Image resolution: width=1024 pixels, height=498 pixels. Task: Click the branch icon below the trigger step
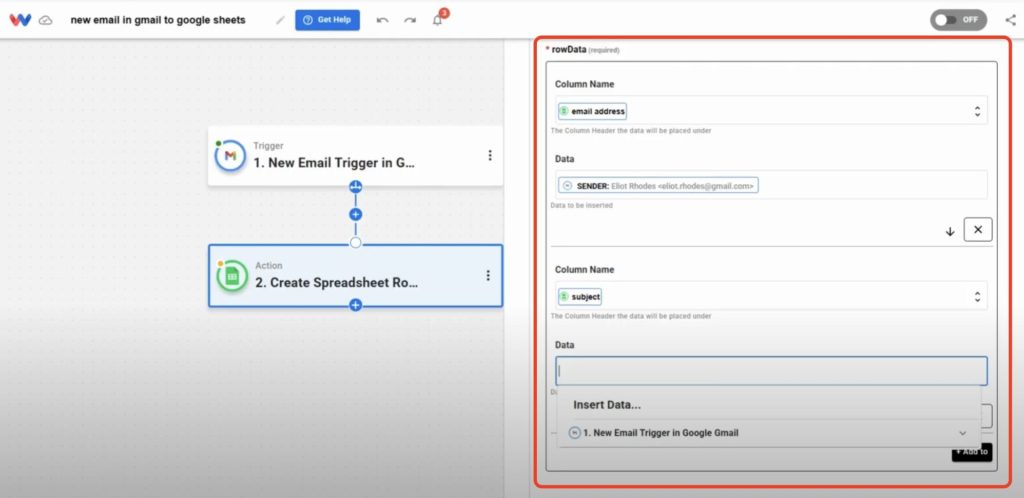(x=355, y=187)
